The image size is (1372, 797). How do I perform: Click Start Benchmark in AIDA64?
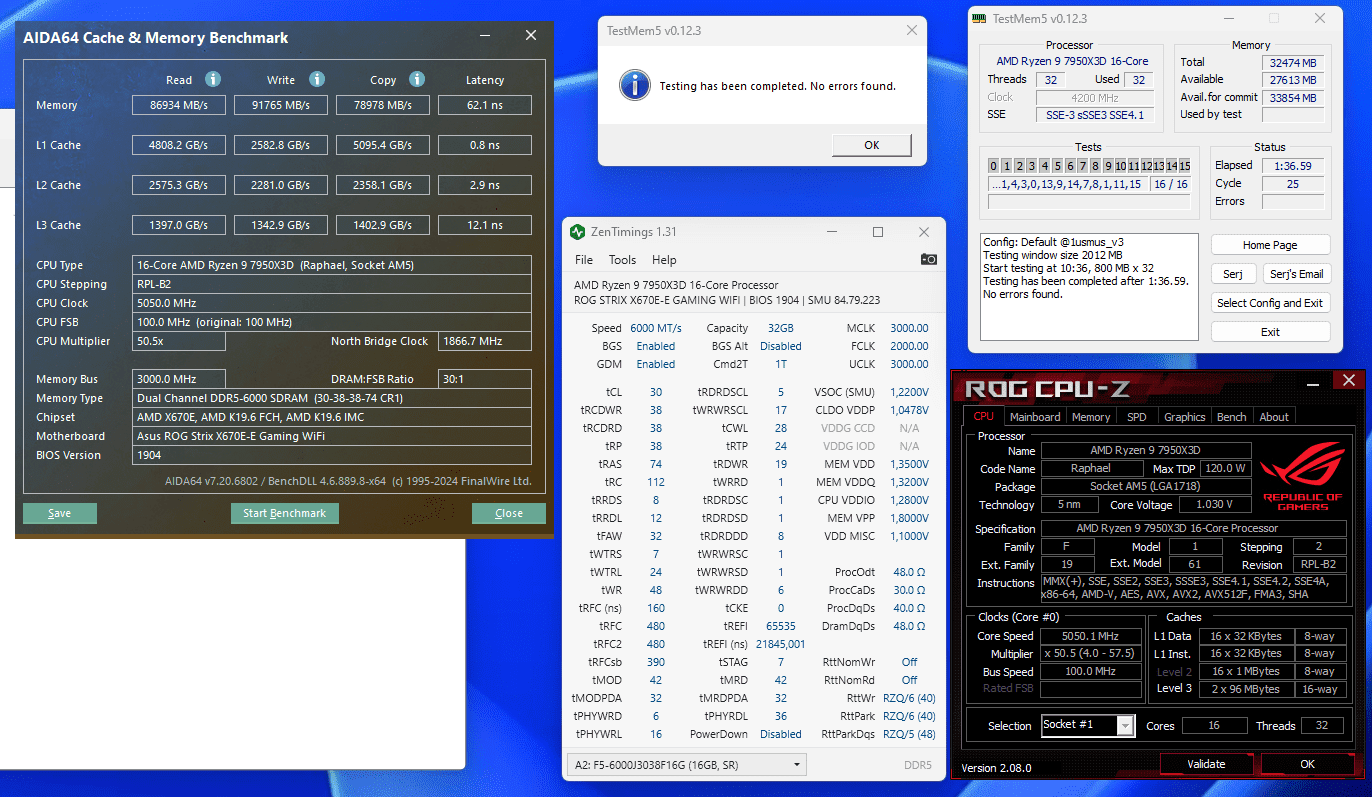(285, 513)
